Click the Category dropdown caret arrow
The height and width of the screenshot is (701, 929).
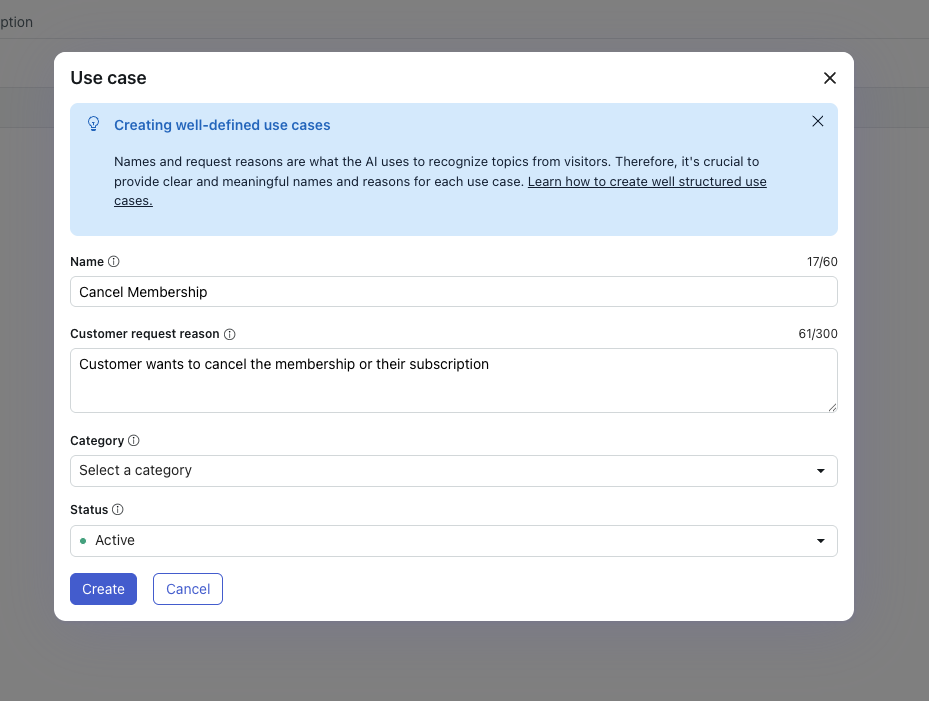coord(820,471)
